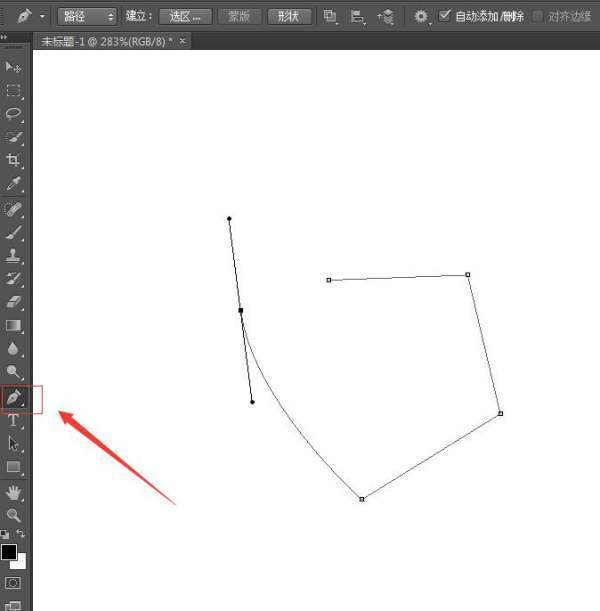The height and width of the screenshot is (611, 600).
Task: Select the Gradient tool
Action: click(x=13, y=325)
